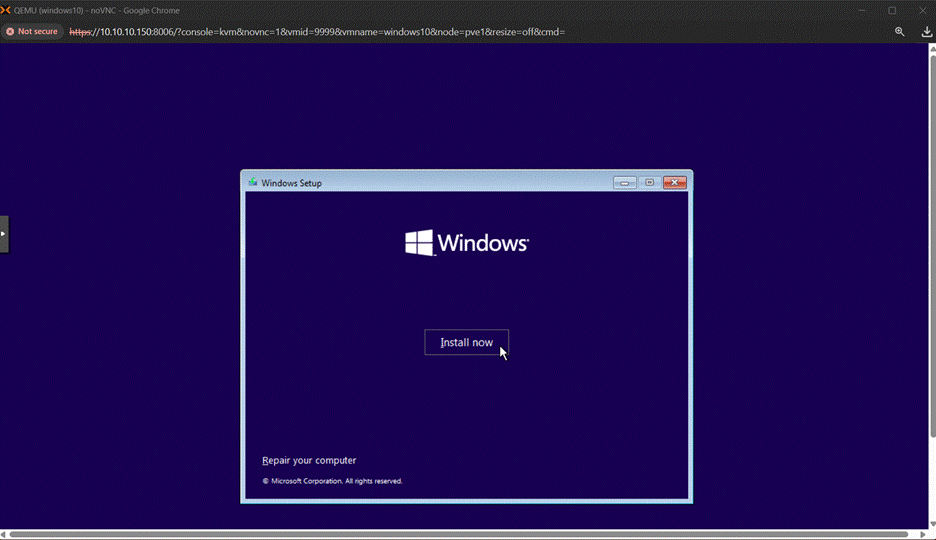The image size is (936, 540).
Task: Open the Chrome zoom magnifier icon
Action: tap(899, 31)
